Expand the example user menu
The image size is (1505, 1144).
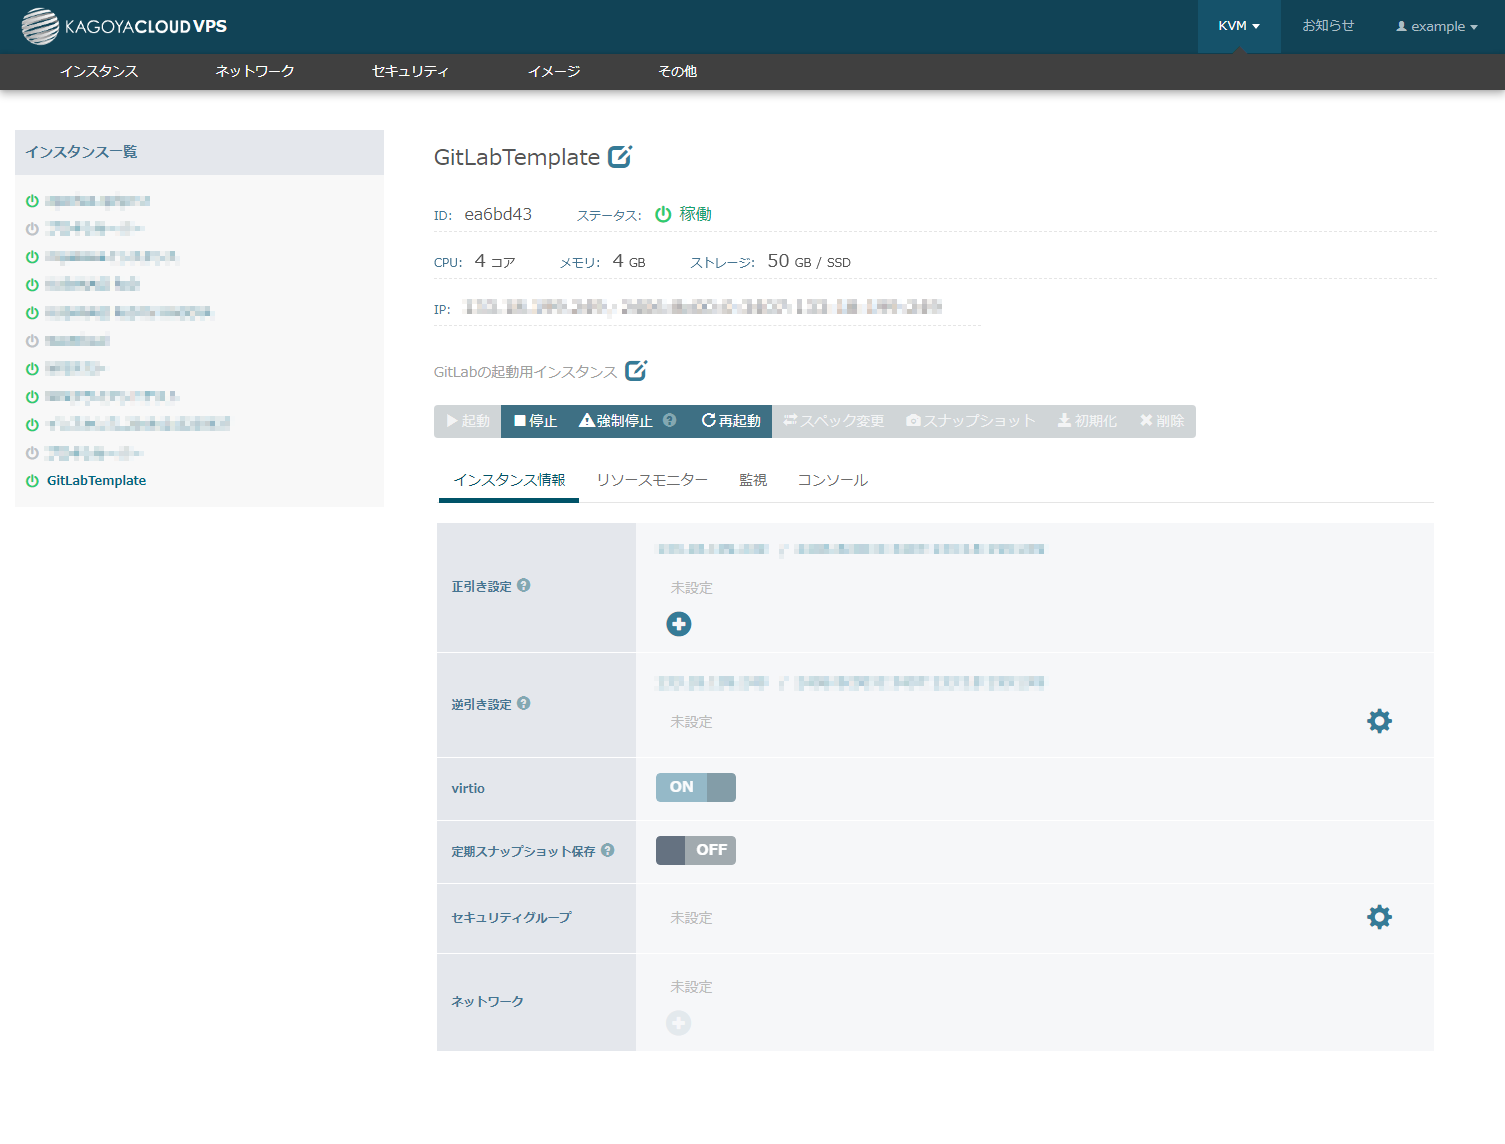point(1436,27)
